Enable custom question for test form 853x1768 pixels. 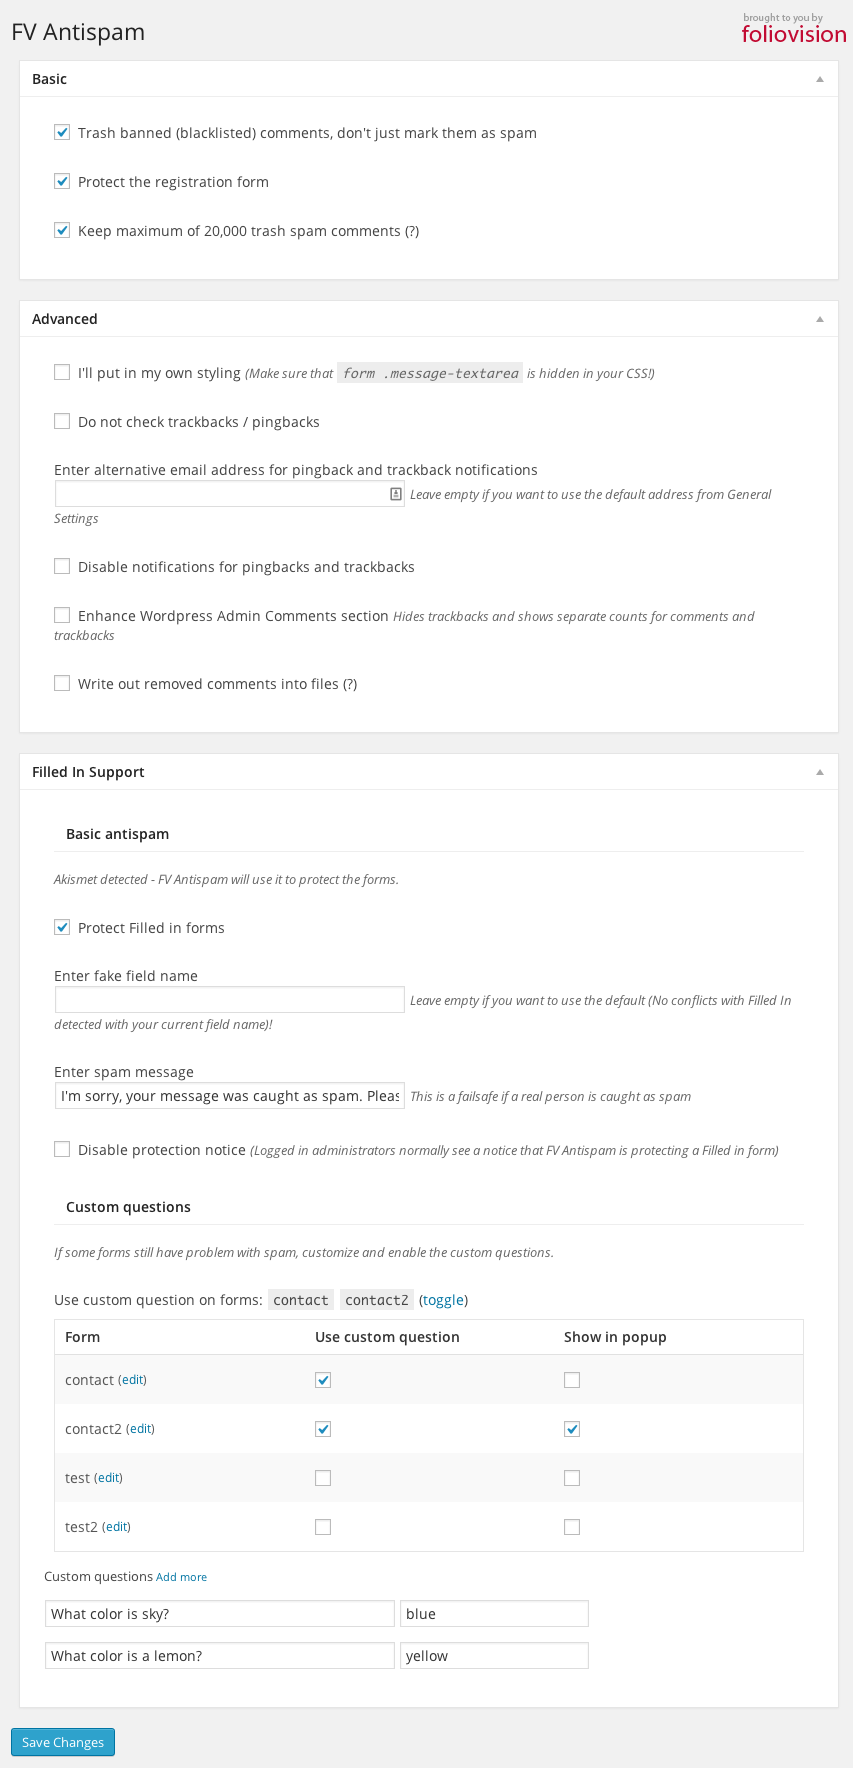pyautogui.click(x=323, y=1478)
